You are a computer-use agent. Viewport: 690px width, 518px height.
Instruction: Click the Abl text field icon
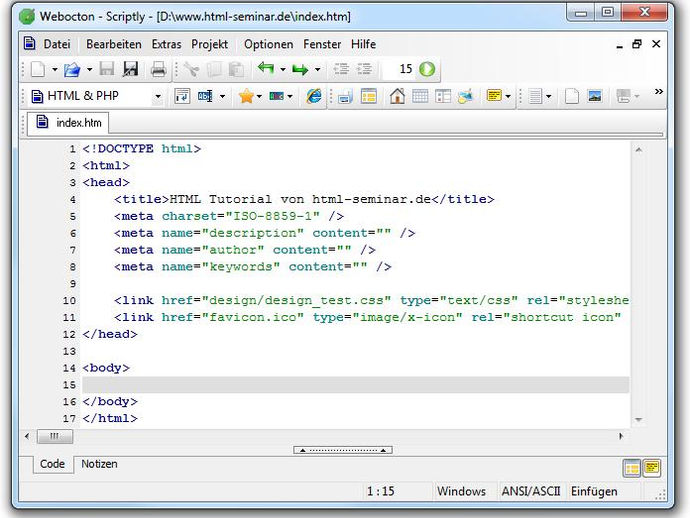tap(205, 96)
